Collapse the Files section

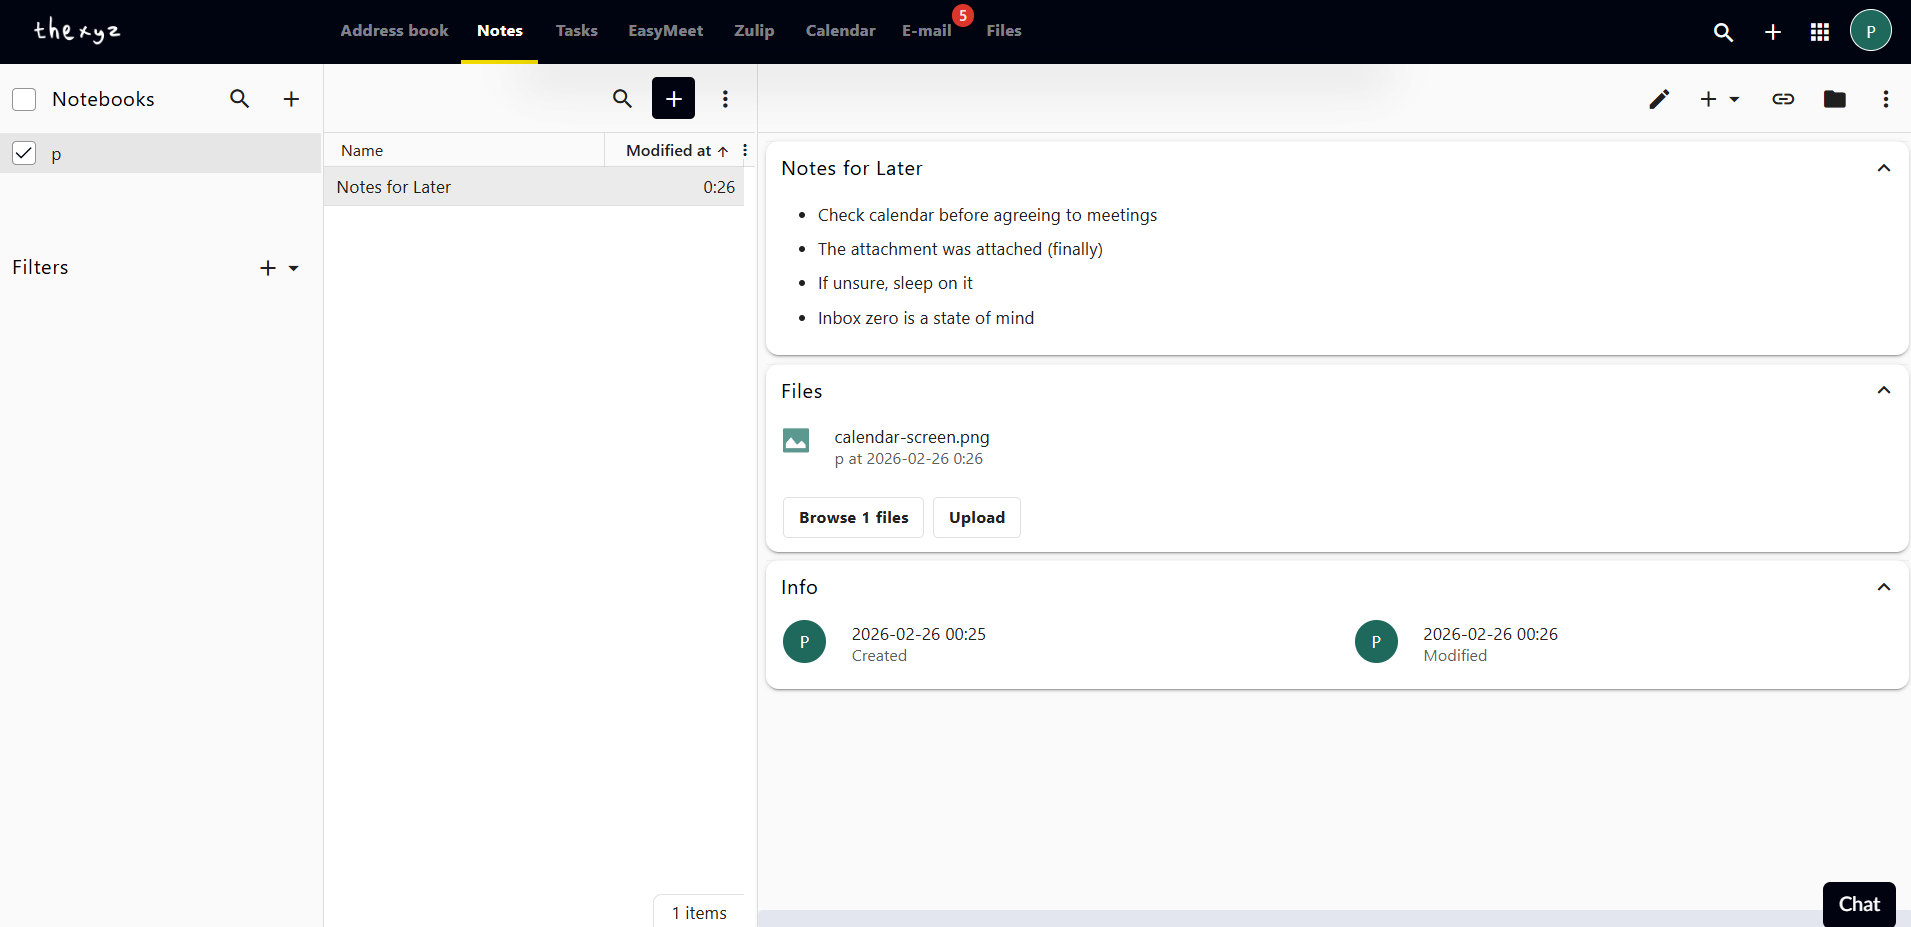click(x=1883, y=390)
